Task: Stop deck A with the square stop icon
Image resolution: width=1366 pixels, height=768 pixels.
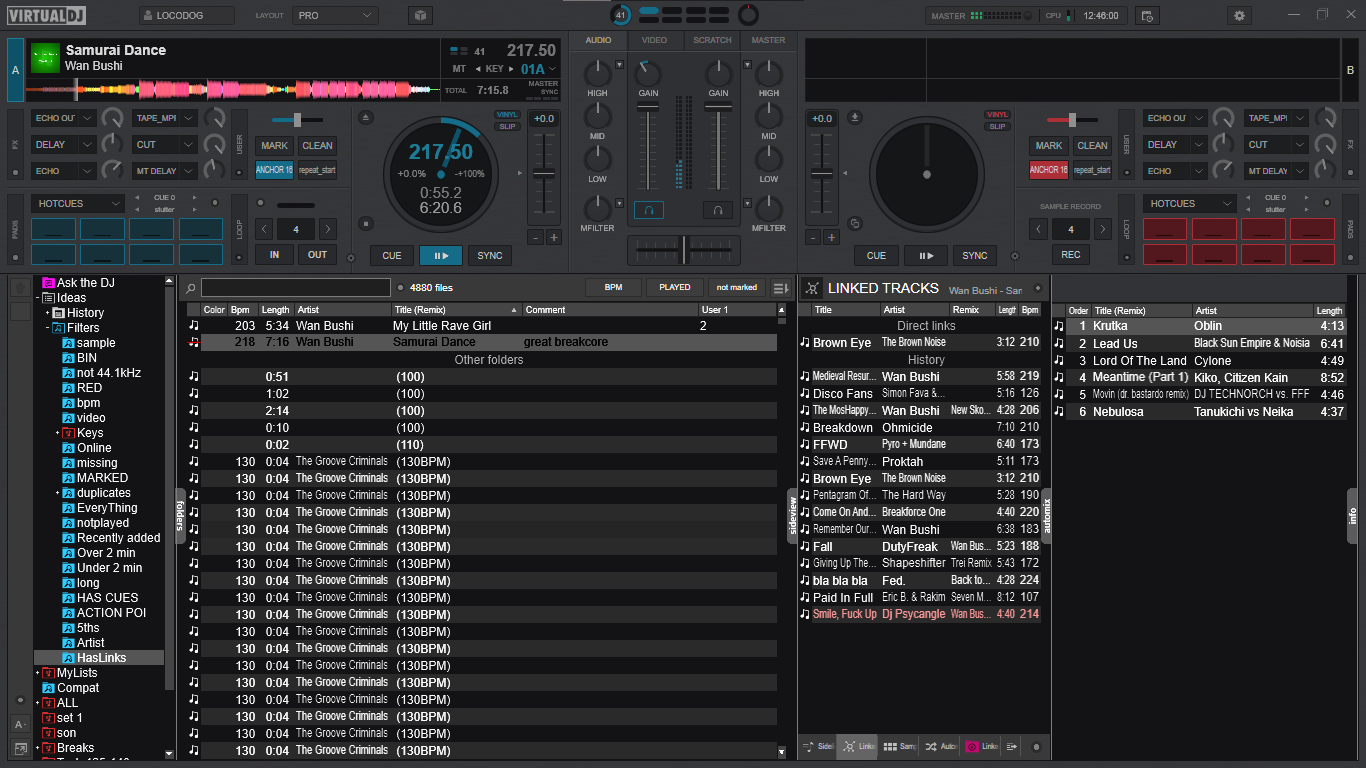Action: coord(366,224)
